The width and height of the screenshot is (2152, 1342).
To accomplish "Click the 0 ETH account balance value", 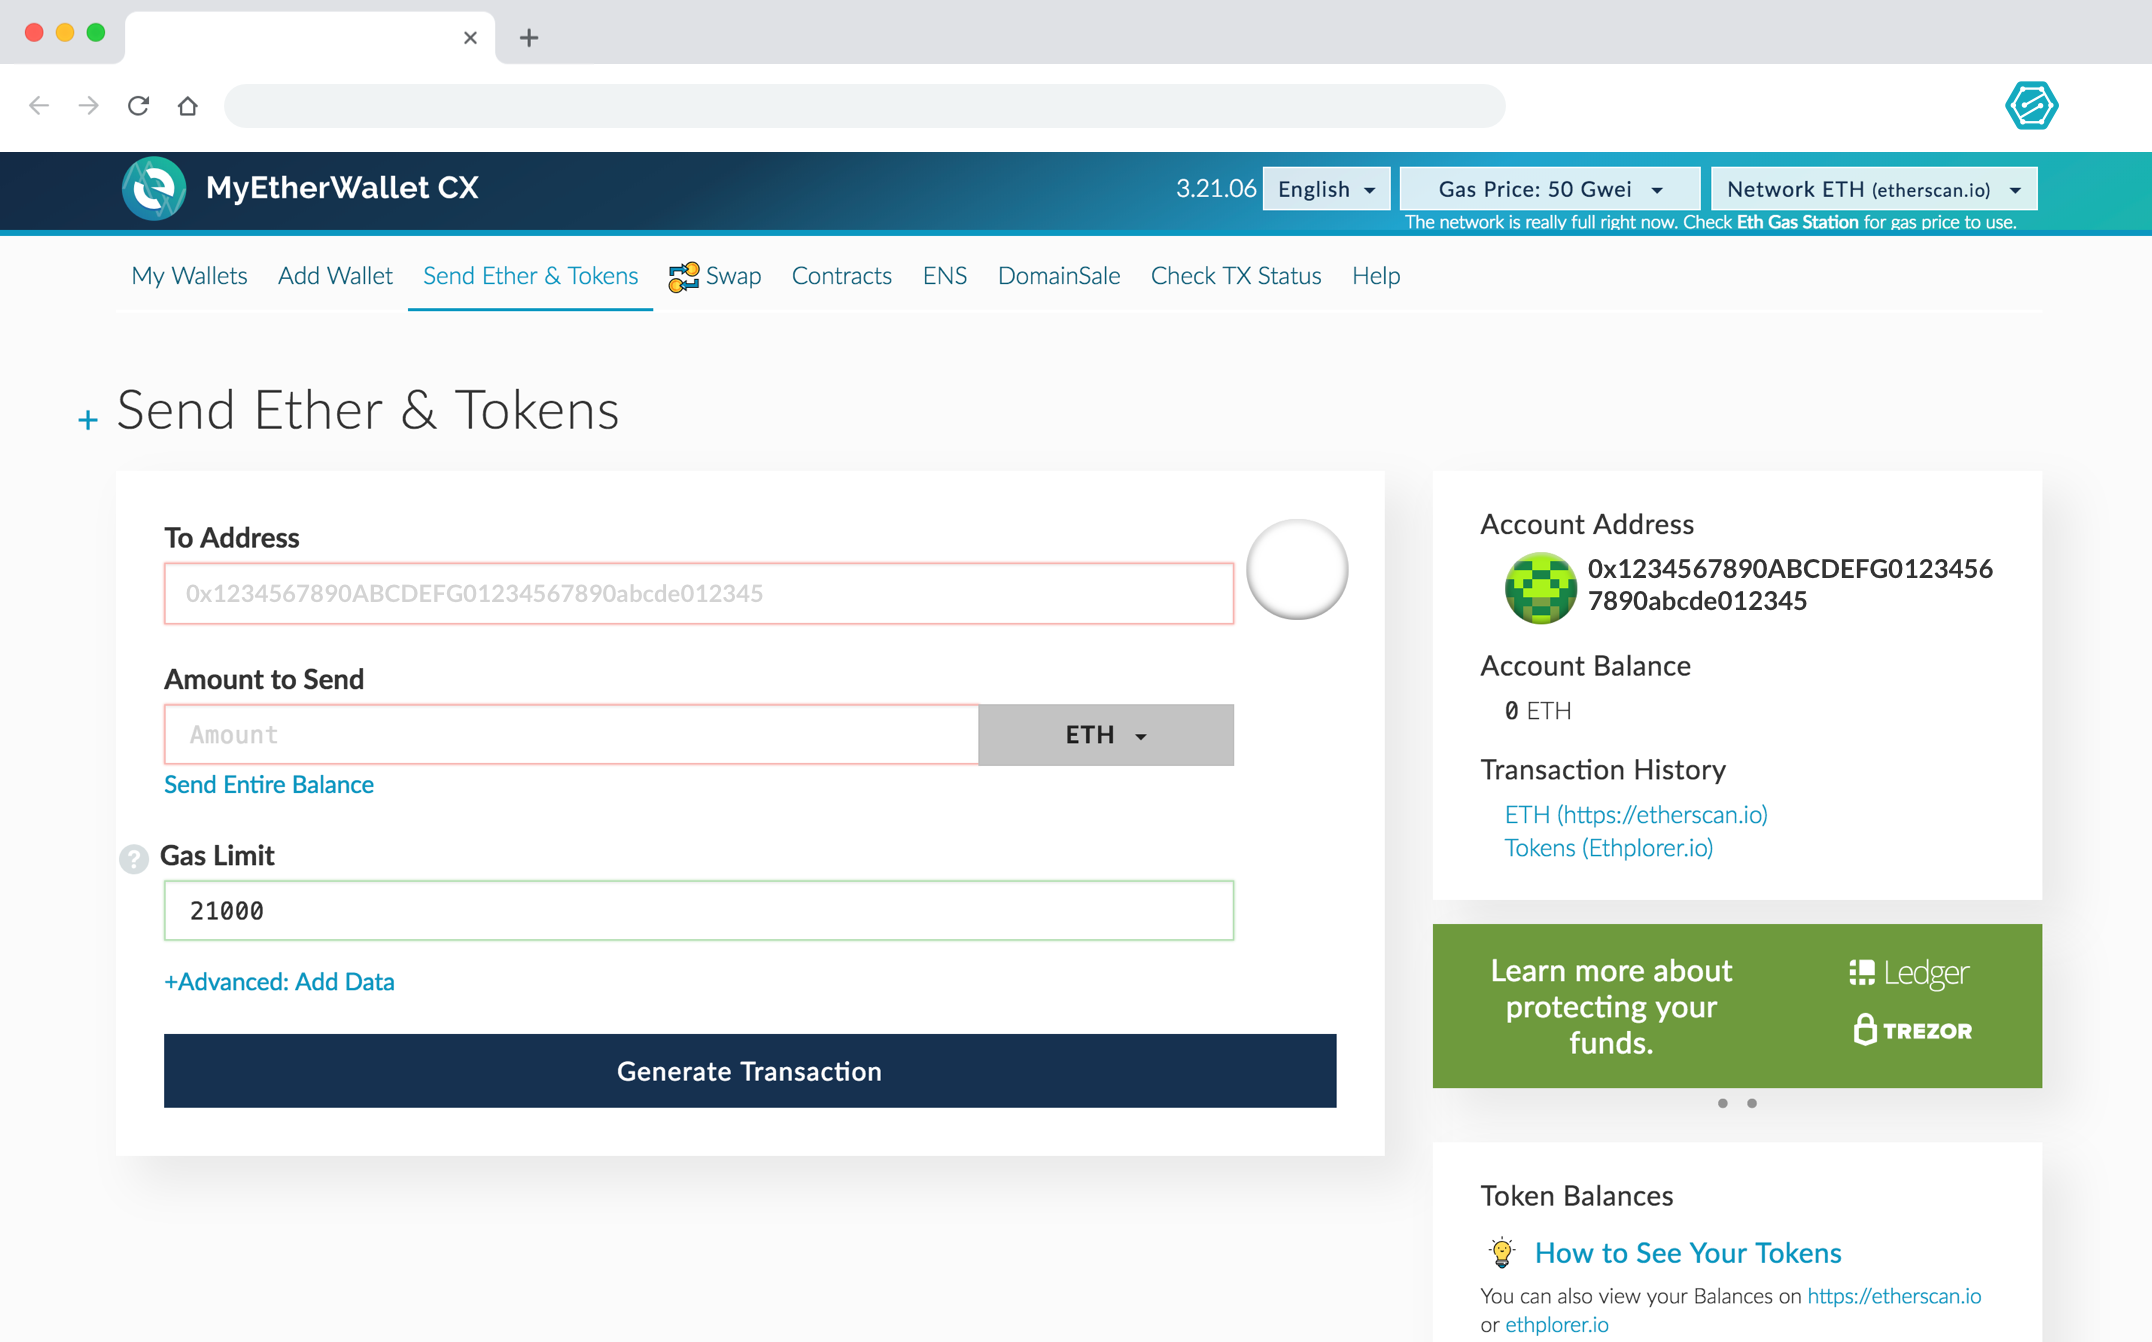I will 1537,711.
